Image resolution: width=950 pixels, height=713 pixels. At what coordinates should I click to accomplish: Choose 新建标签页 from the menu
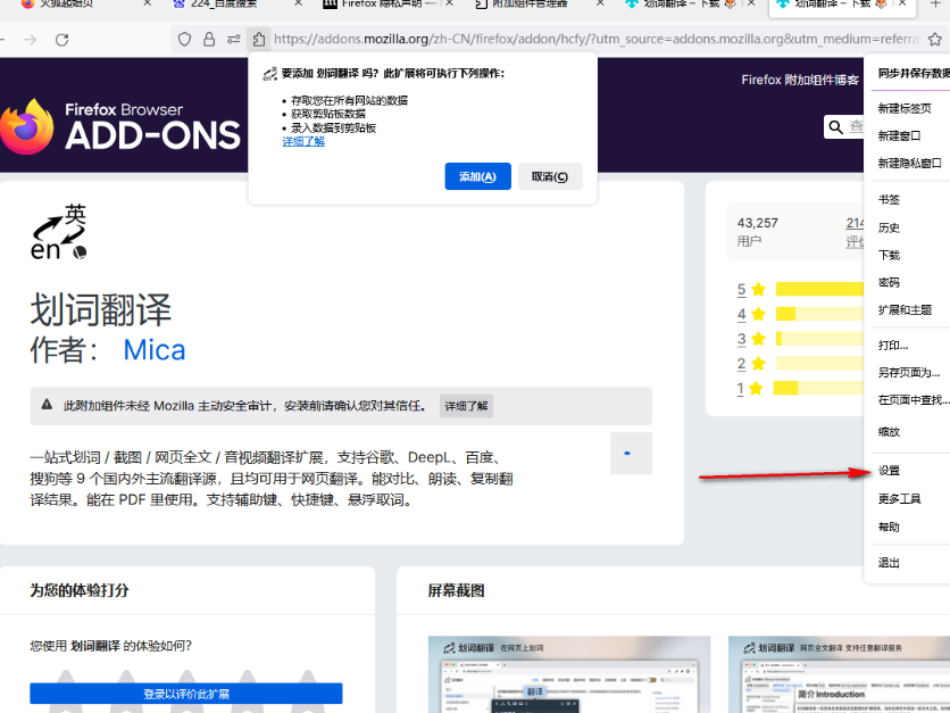click(x=905, y=108)
